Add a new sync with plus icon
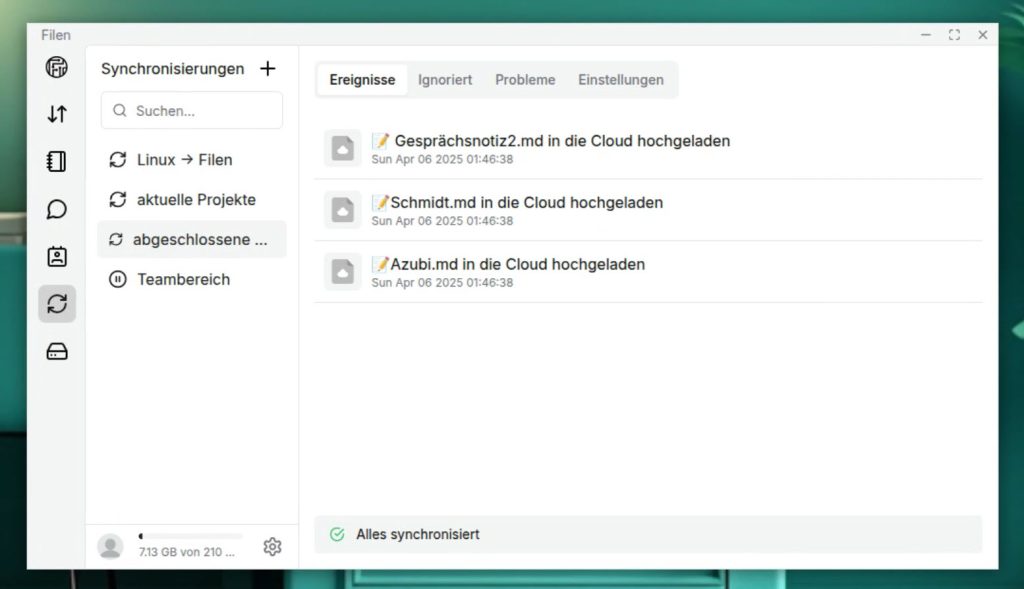Image resolution: width=1024 pixels, height=589 pixels. tap(267, 69)
